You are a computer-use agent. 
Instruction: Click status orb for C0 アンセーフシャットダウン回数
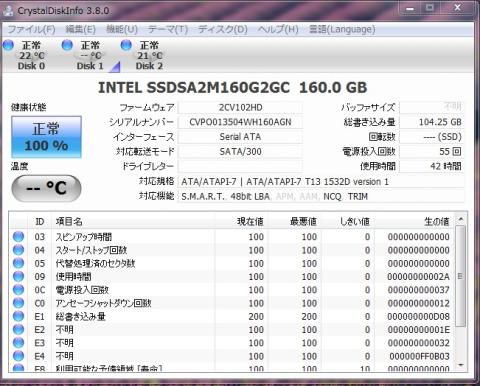point(18,303)
